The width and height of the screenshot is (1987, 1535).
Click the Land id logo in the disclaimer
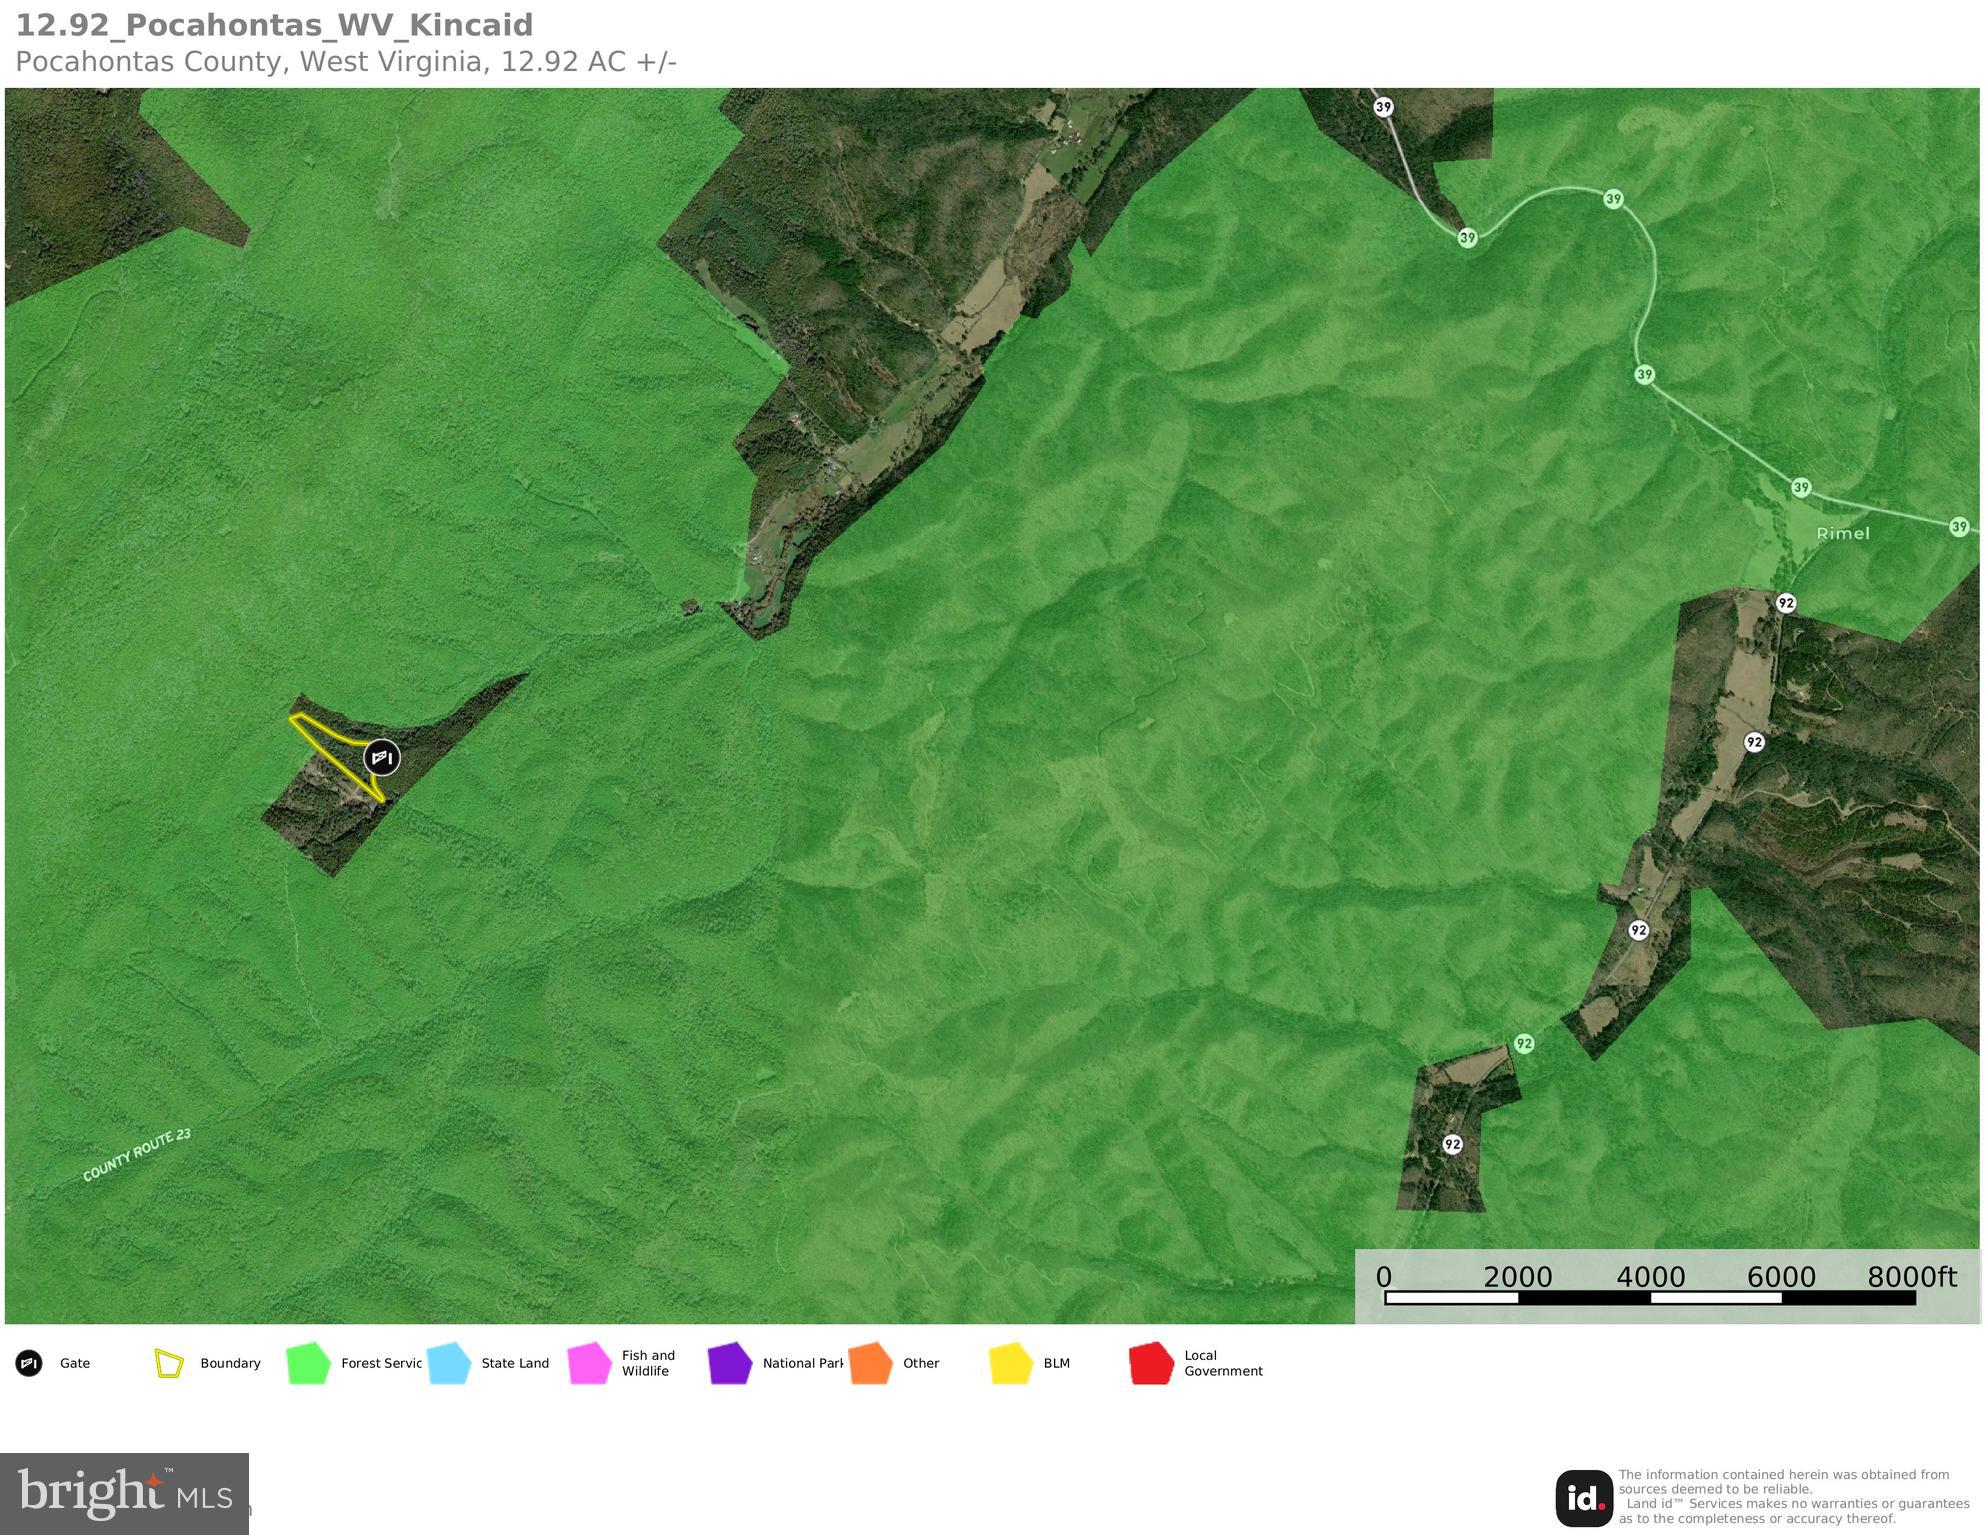click(x=1582, y=1494)
